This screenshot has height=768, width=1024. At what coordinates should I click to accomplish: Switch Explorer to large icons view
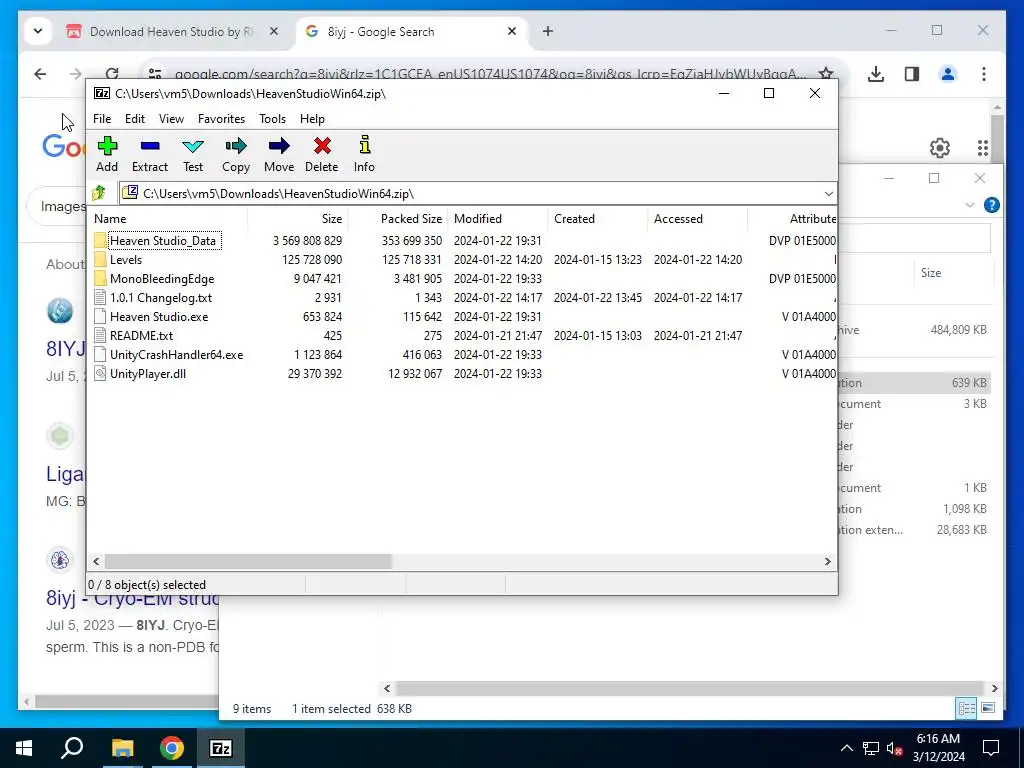tap(988, 708)
